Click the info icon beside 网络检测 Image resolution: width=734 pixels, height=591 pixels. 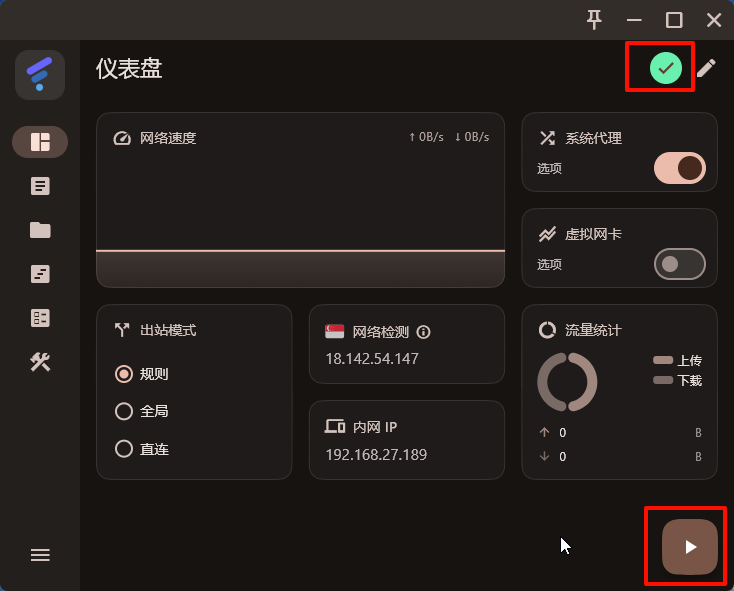(x=423, y=332)
